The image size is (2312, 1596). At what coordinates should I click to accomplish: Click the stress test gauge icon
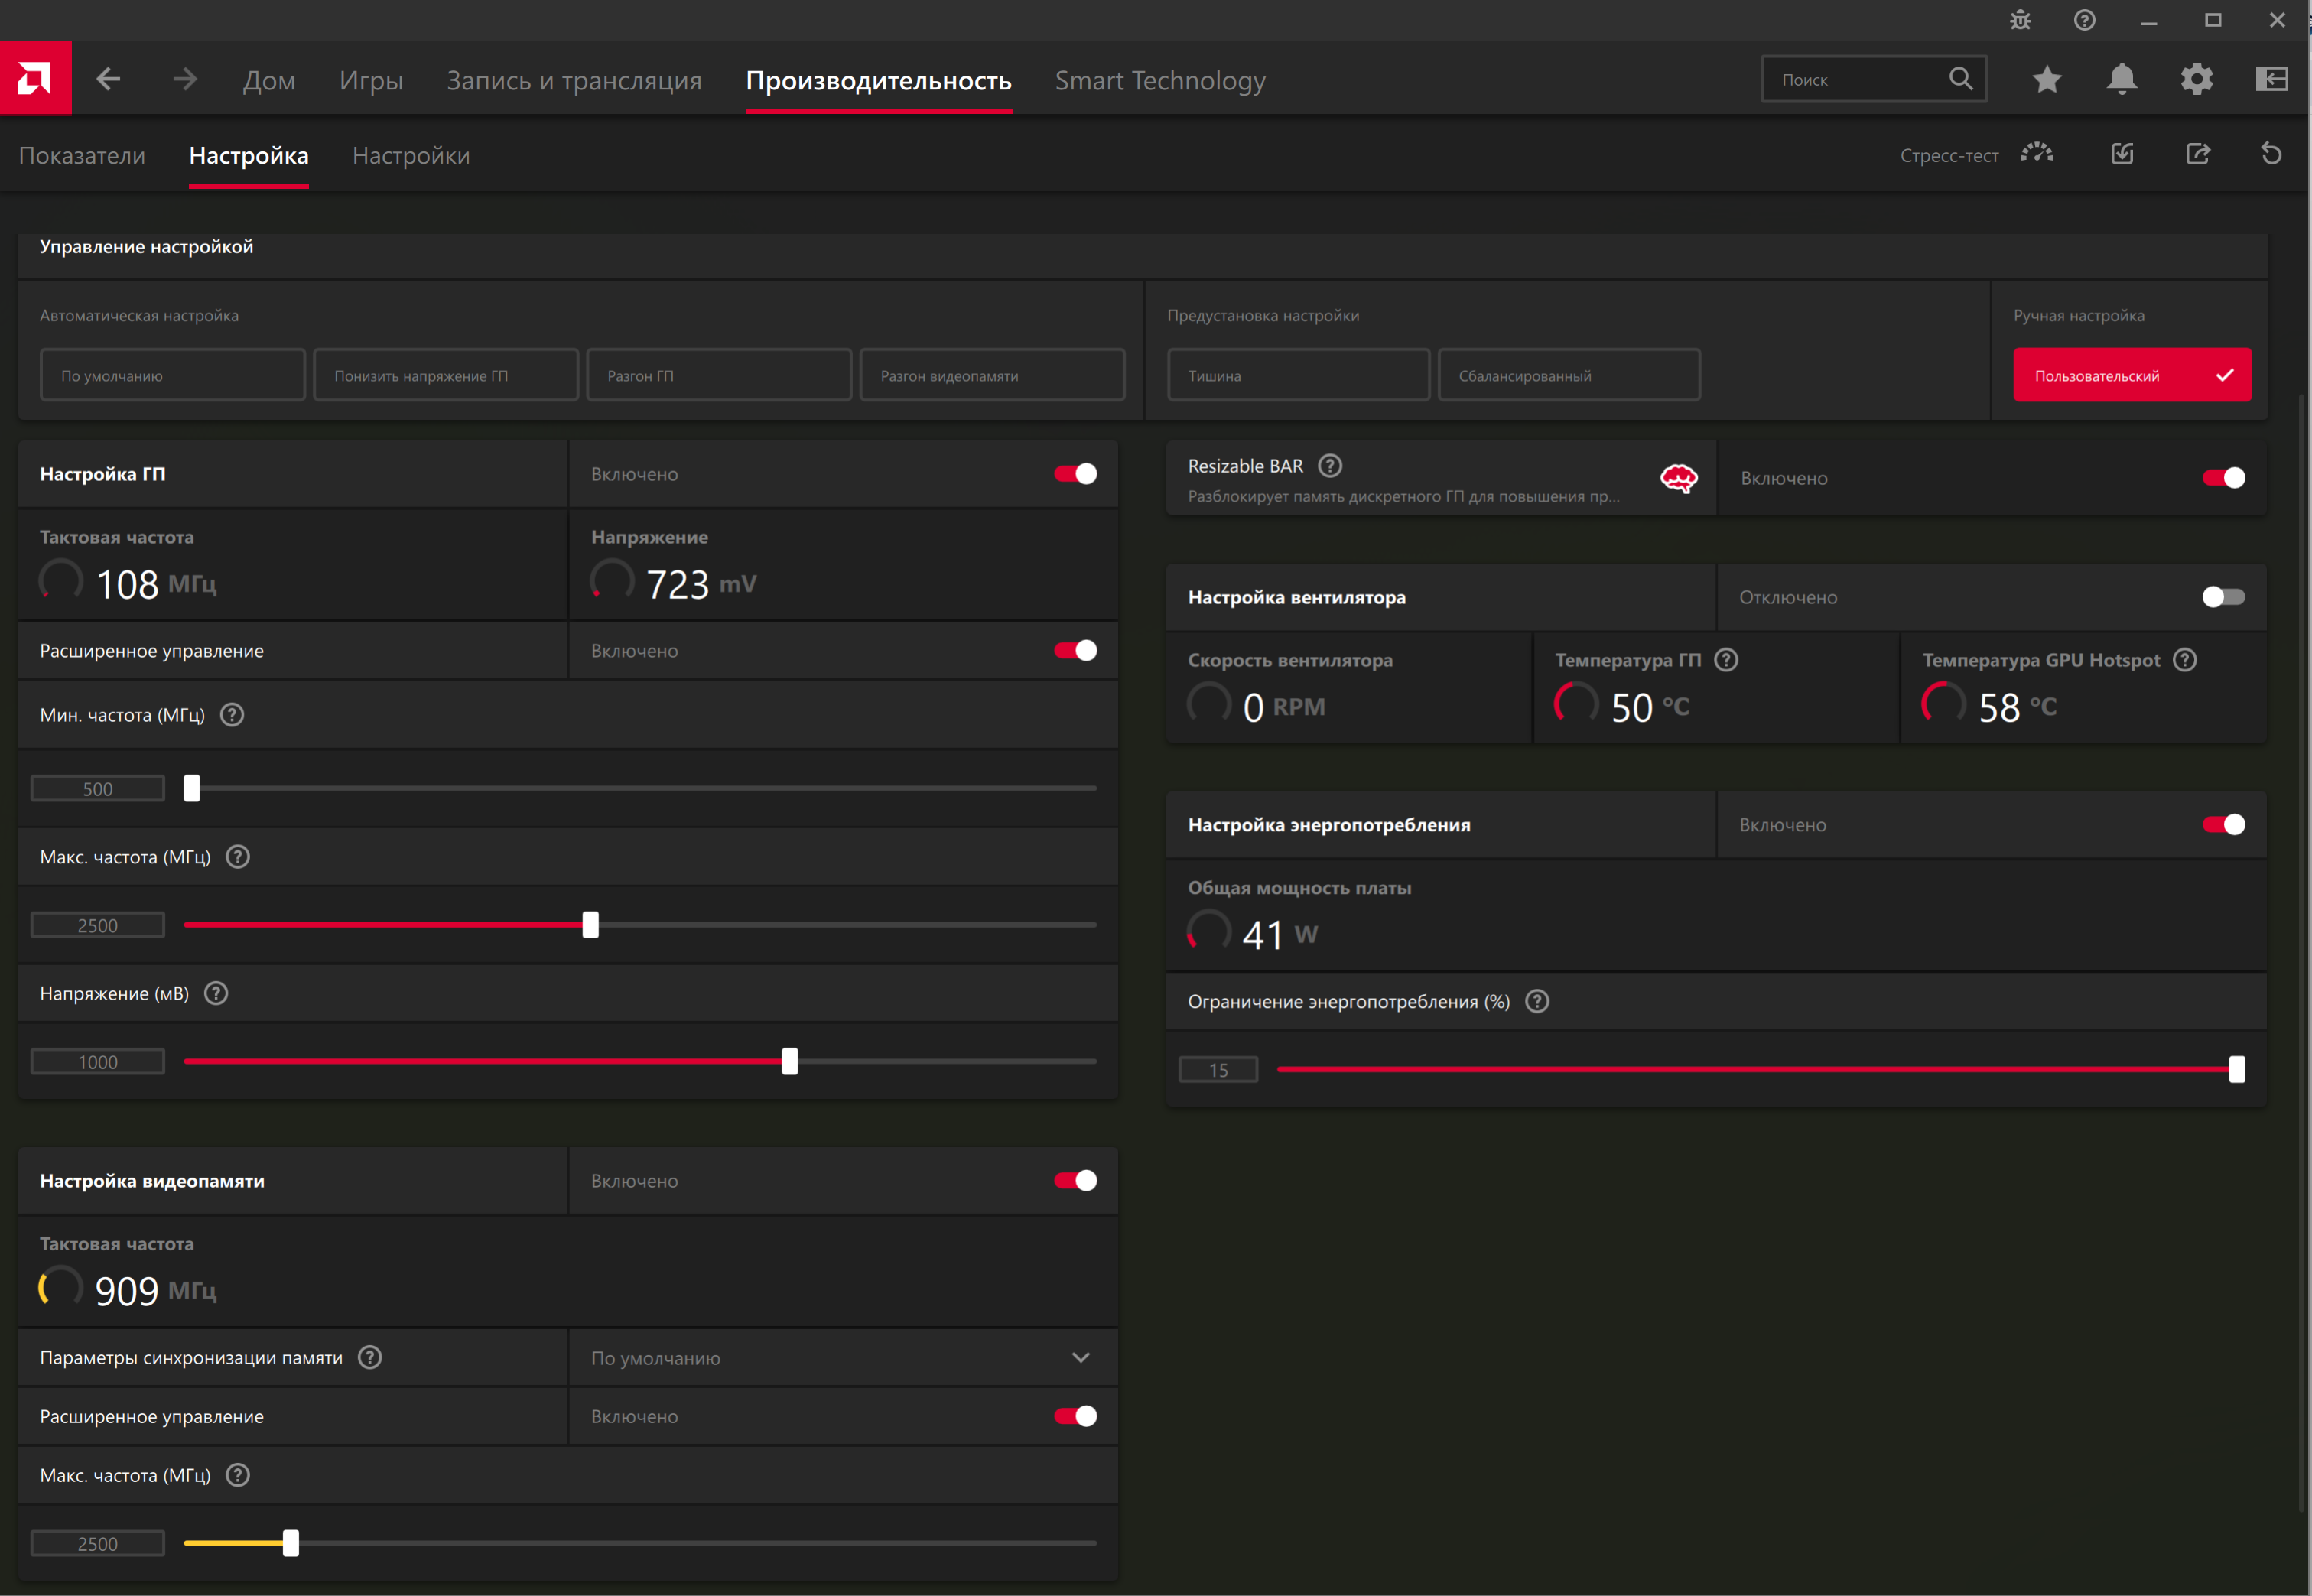coord(2037,154)
